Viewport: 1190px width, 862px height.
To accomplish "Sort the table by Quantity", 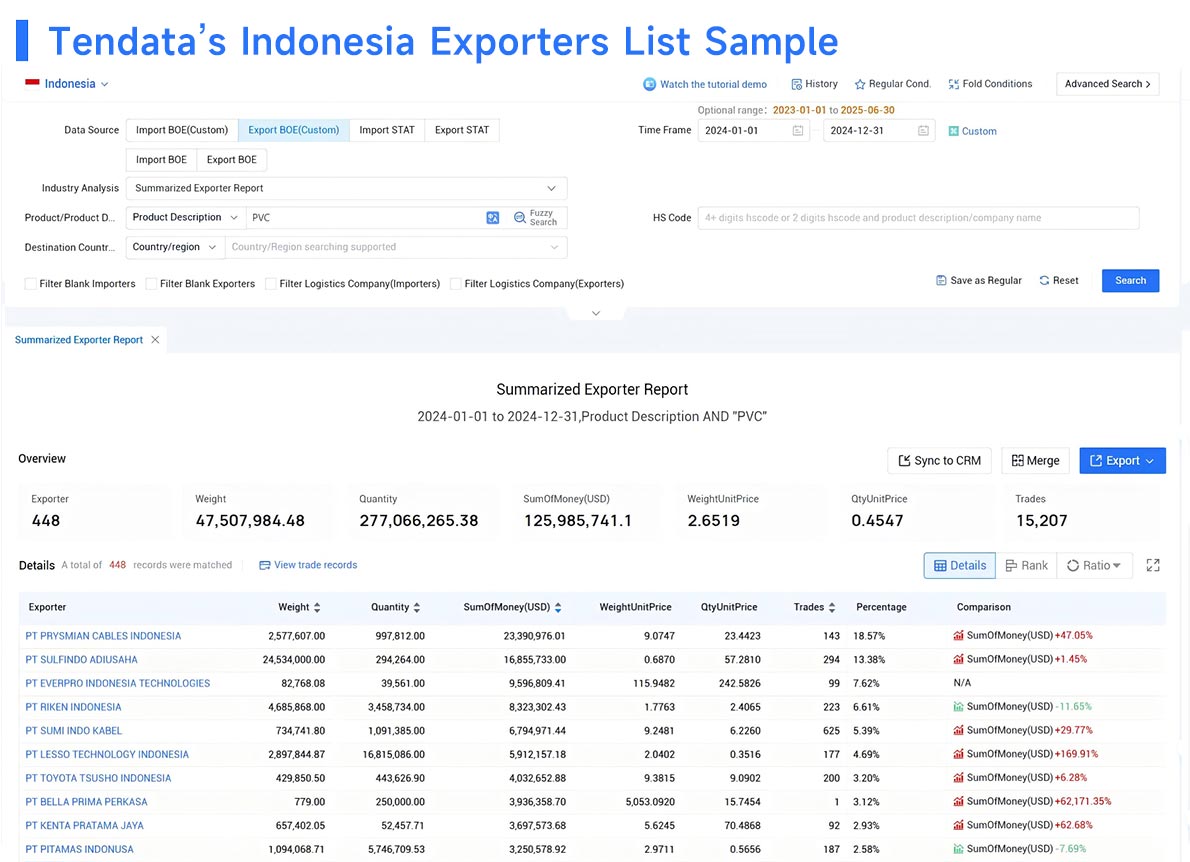I will coord(416,608).
